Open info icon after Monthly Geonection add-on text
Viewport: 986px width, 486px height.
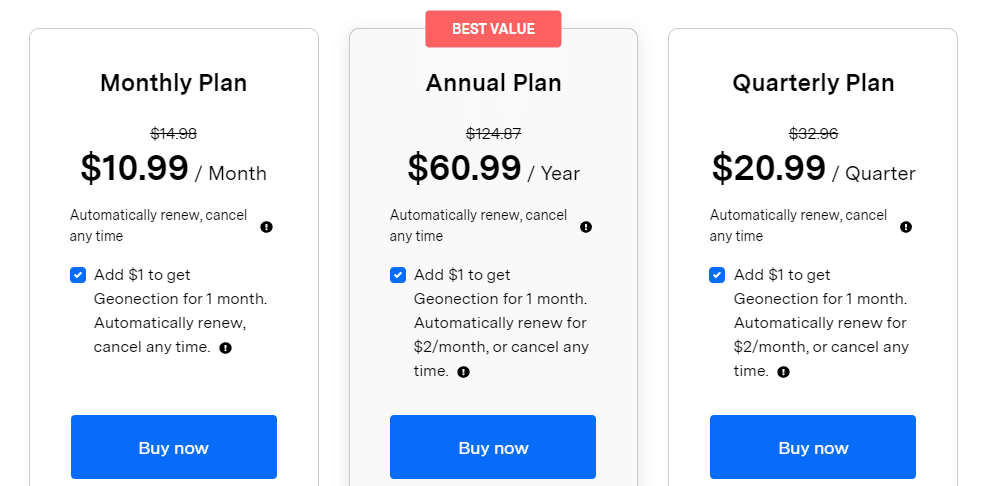pos(226,348)
